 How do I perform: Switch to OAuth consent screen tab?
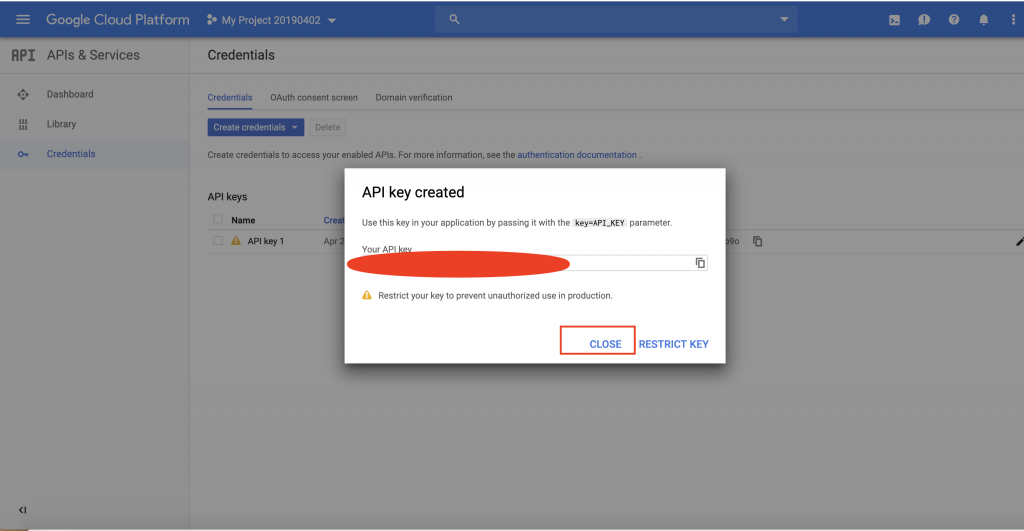coord(314,97)
